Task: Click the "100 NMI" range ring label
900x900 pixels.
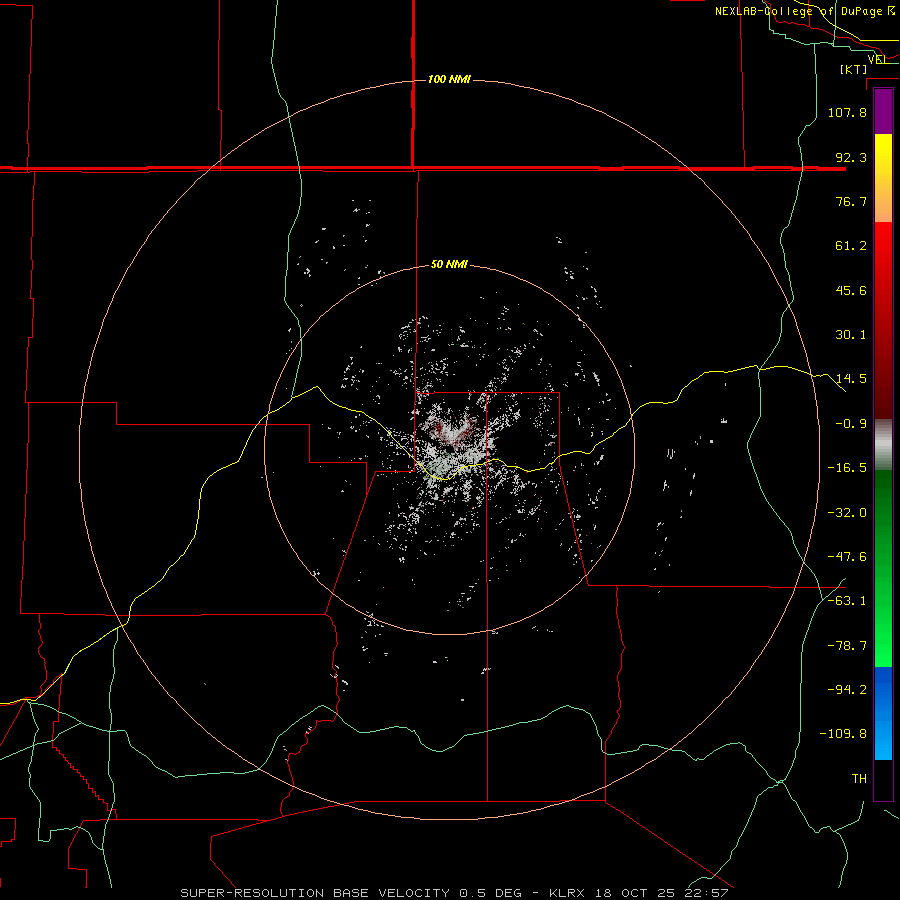Action: tap(449, 79)
